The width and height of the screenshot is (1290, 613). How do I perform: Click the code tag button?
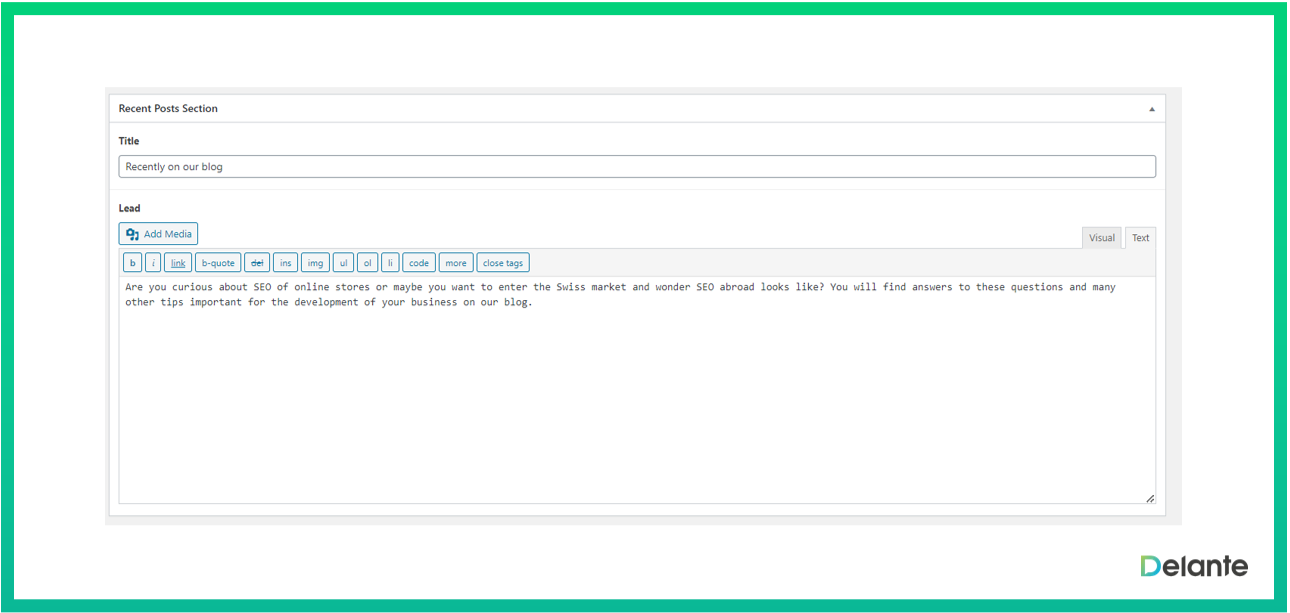click(419, 263)
